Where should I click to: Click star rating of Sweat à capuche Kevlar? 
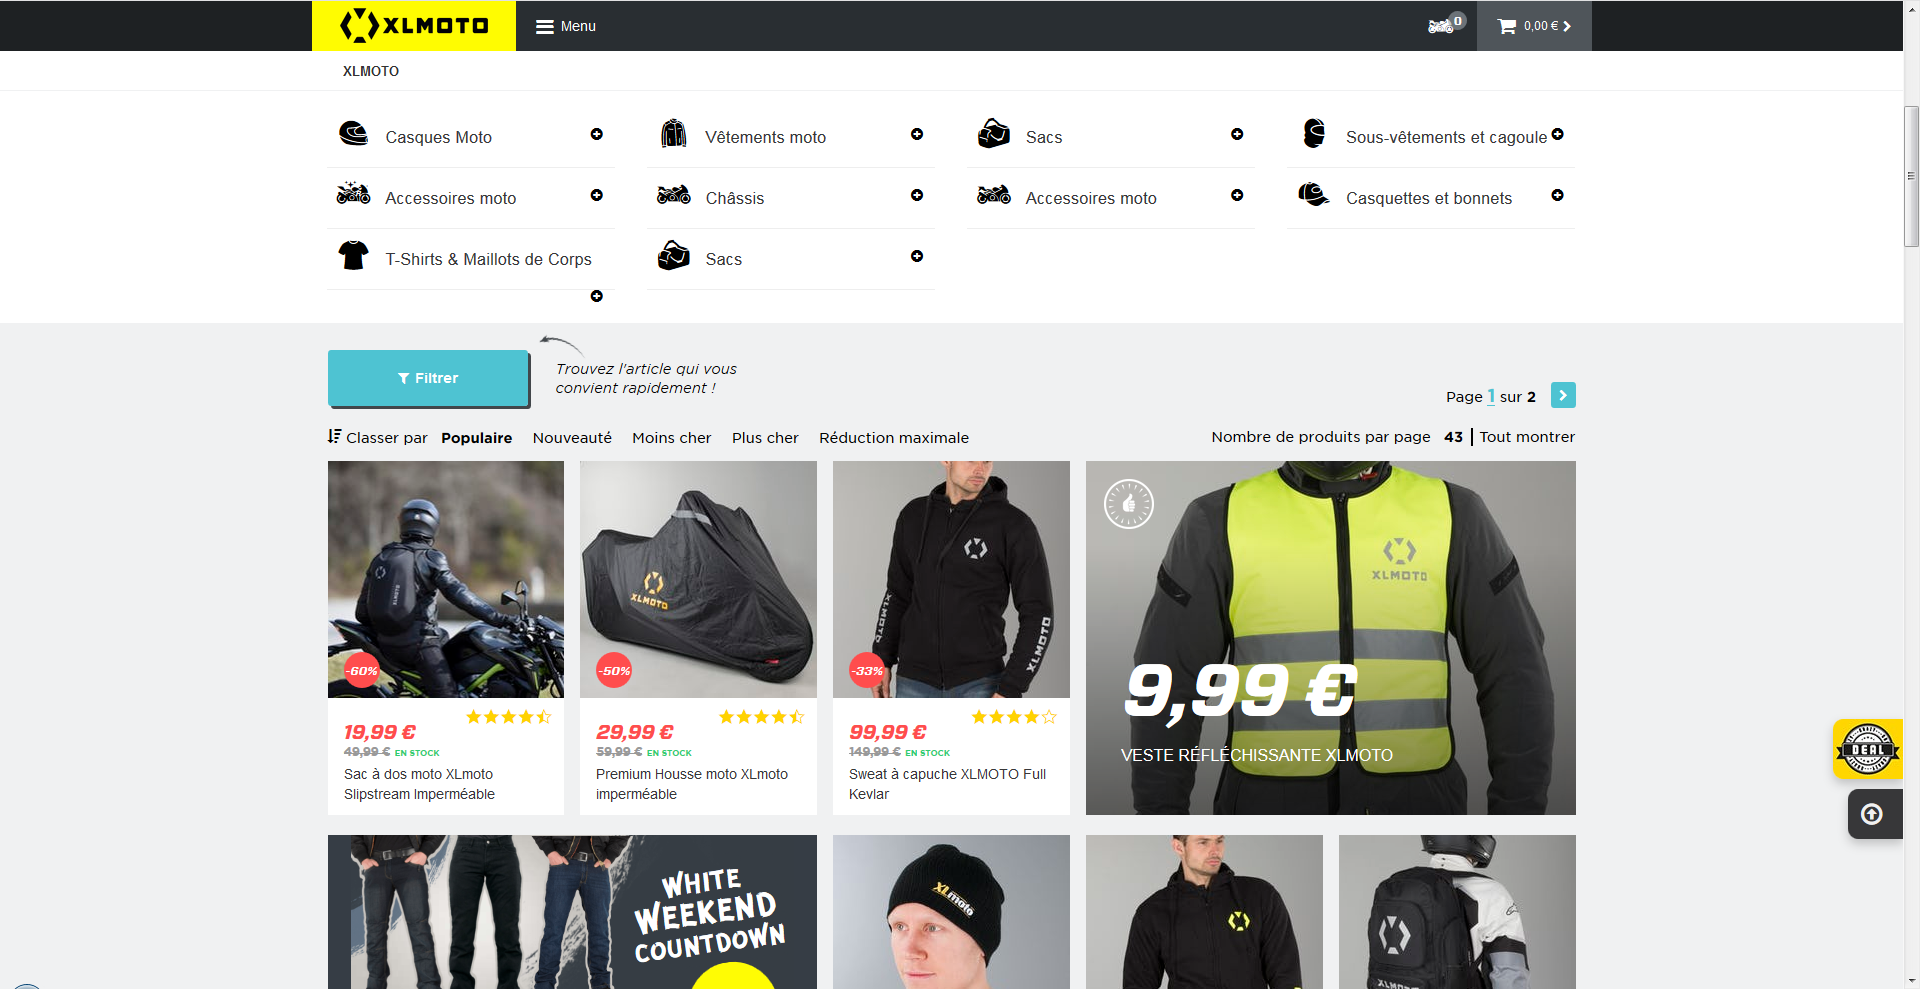(x=1014, y=716)
